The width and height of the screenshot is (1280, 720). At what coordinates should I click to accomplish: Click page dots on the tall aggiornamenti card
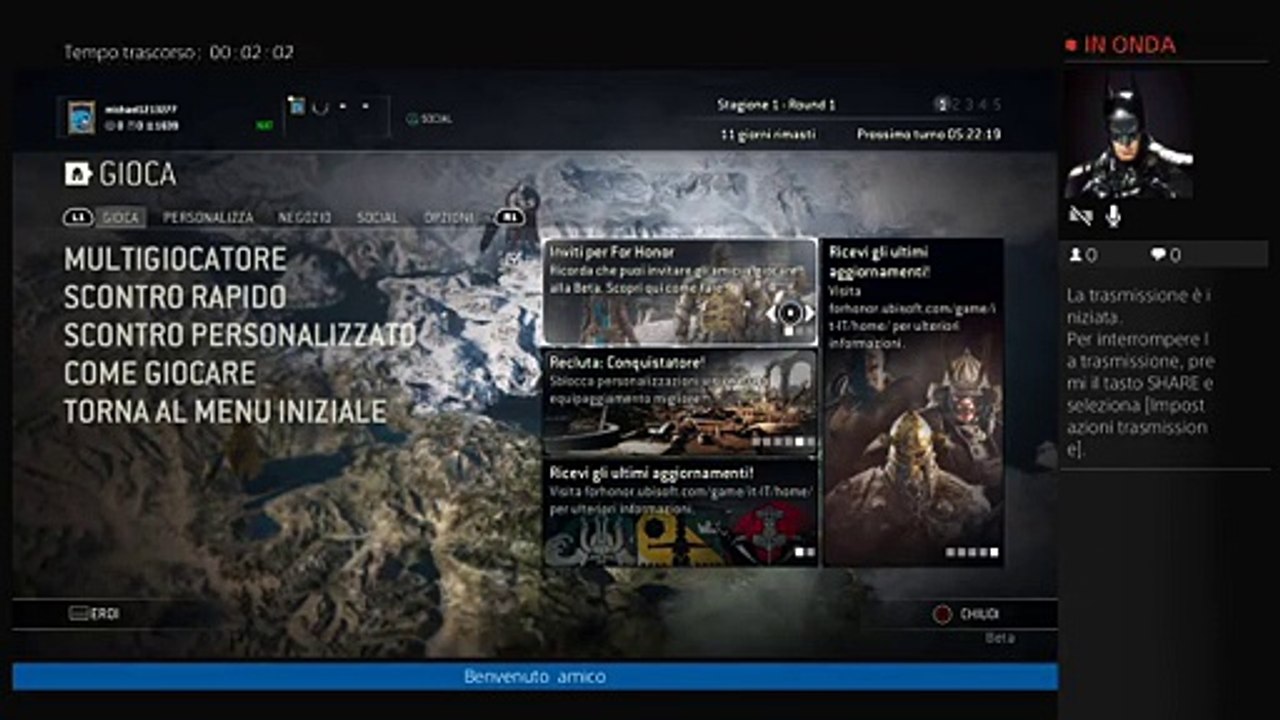tap(972, 552)
